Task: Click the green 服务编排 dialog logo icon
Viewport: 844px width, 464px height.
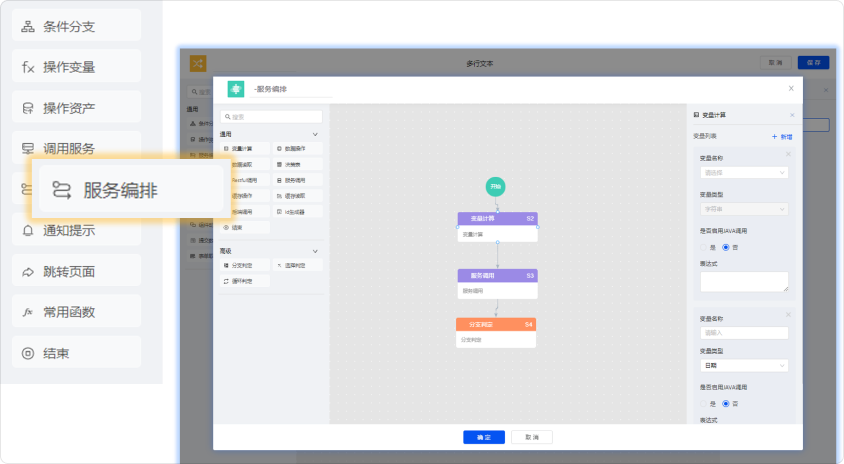Action: click(x=237, y=89)
